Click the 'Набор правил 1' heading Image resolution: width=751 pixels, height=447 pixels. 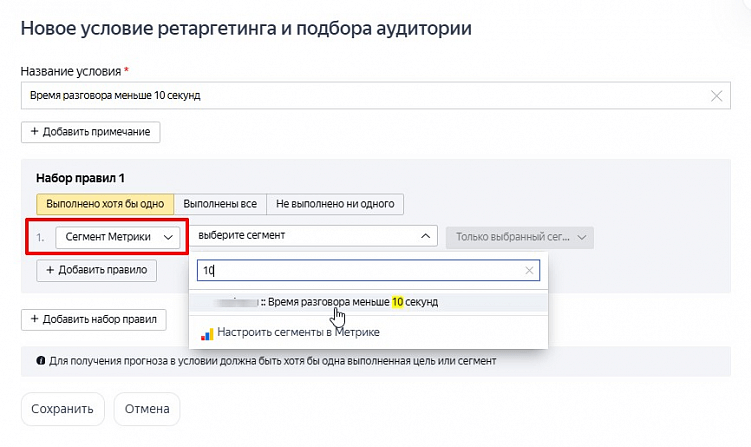coord(80,178)
